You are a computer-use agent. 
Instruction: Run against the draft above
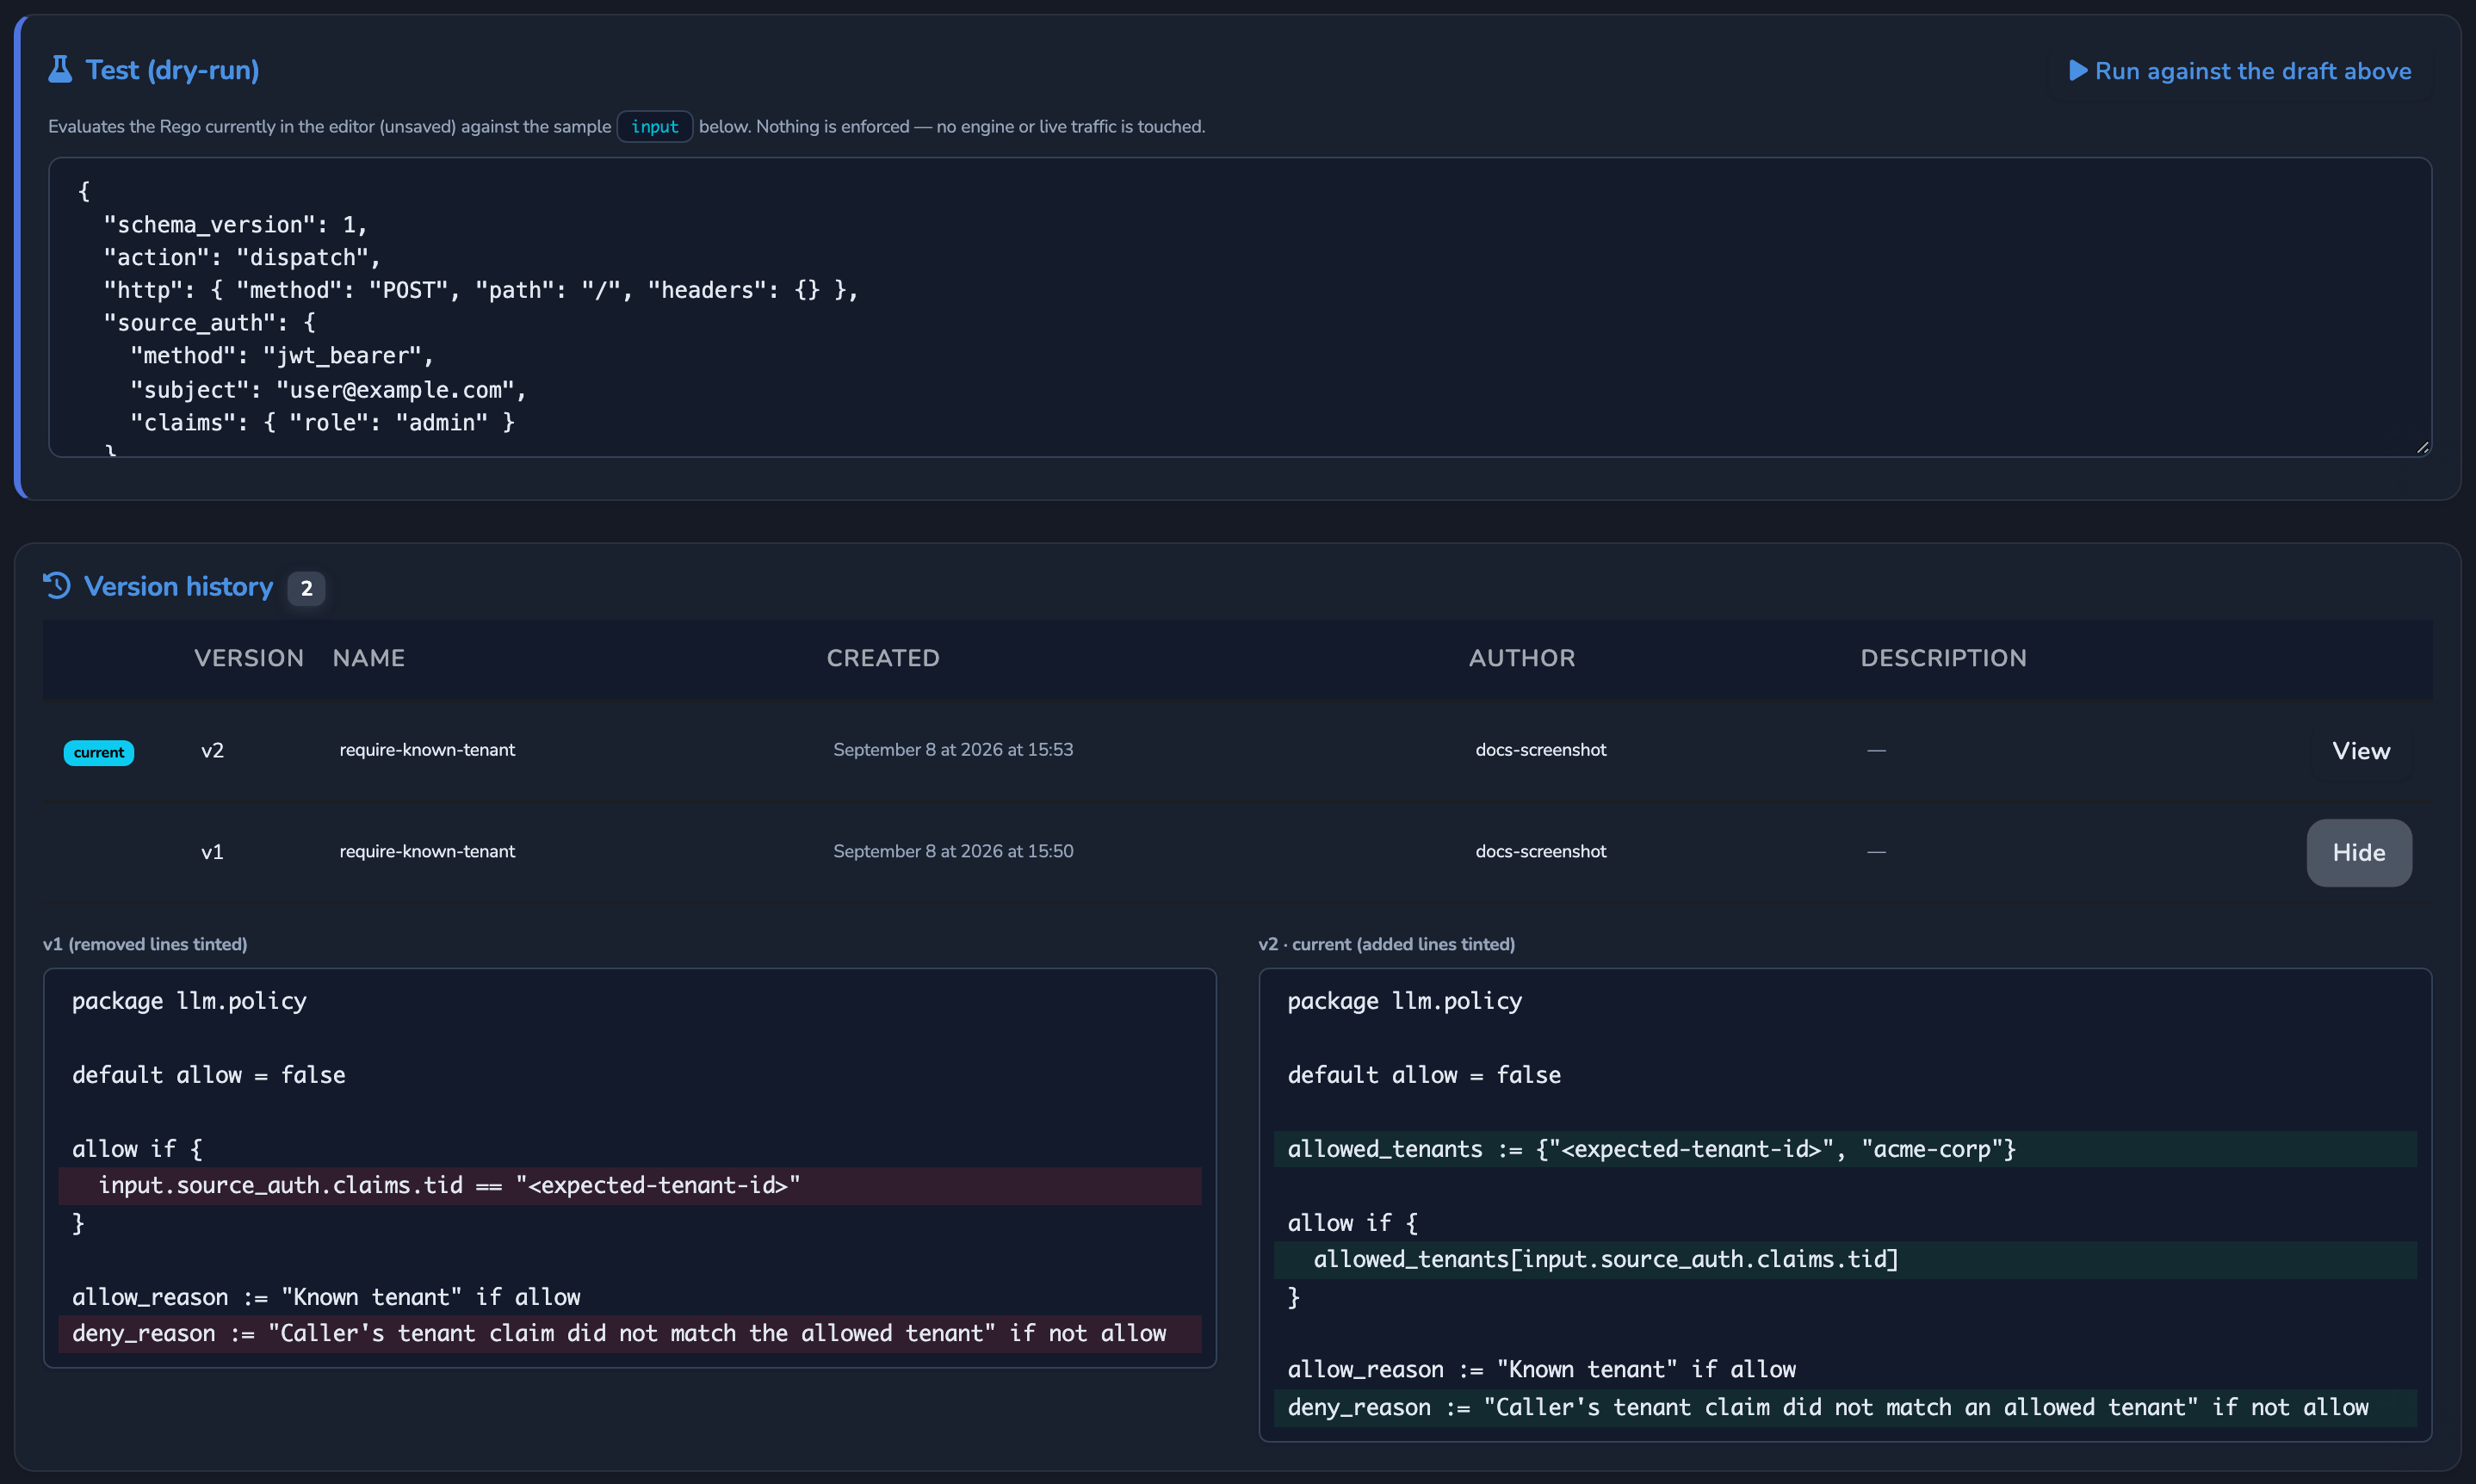pyautogui.click(x=2240, y=71)
